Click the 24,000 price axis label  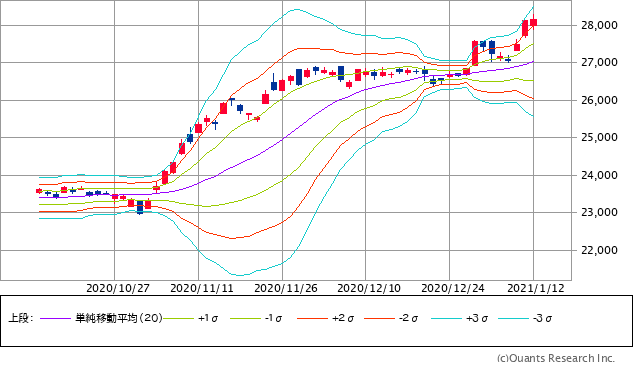[x=599, y=175]
